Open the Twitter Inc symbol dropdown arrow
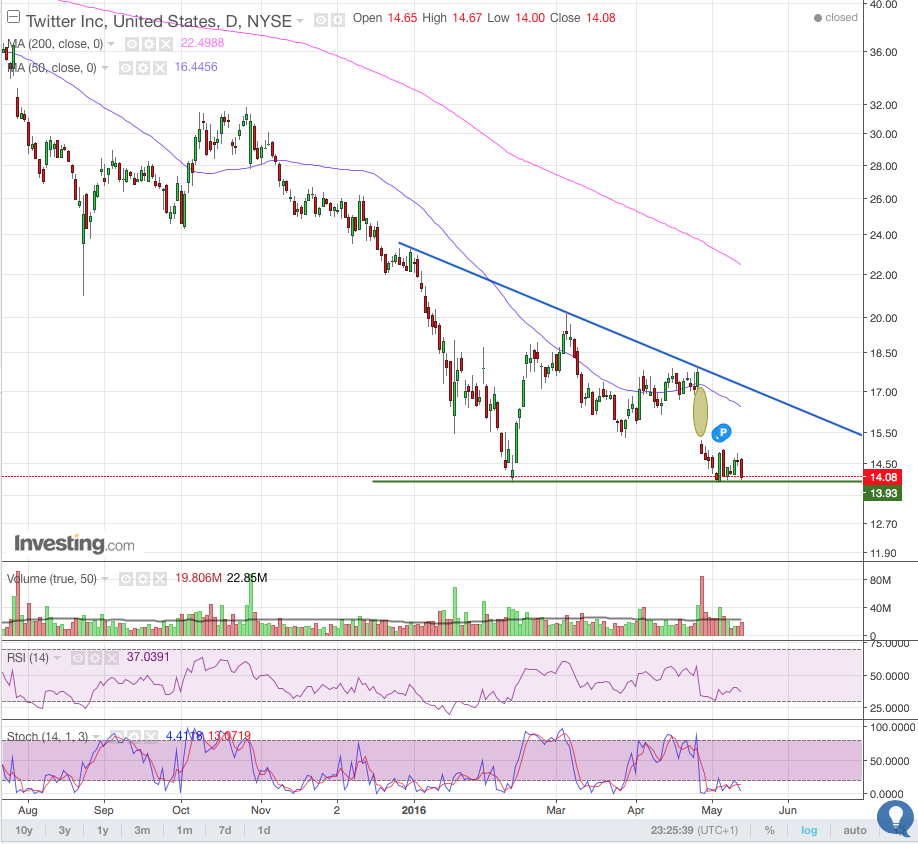Screen dimensions: 918x844 coord(300,21)
